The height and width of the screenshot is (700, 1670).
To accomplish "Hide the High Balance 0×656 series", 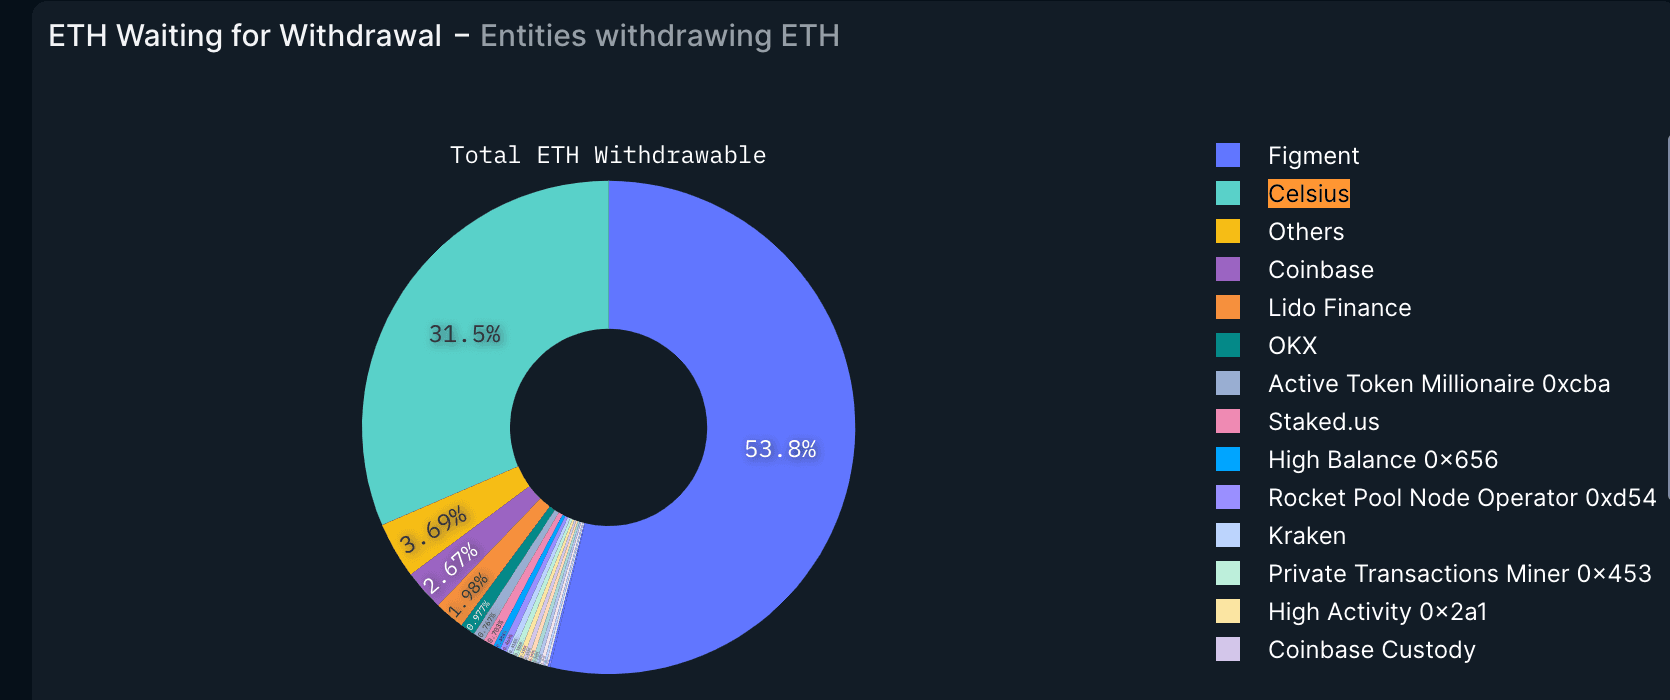I will (1382, 460).
